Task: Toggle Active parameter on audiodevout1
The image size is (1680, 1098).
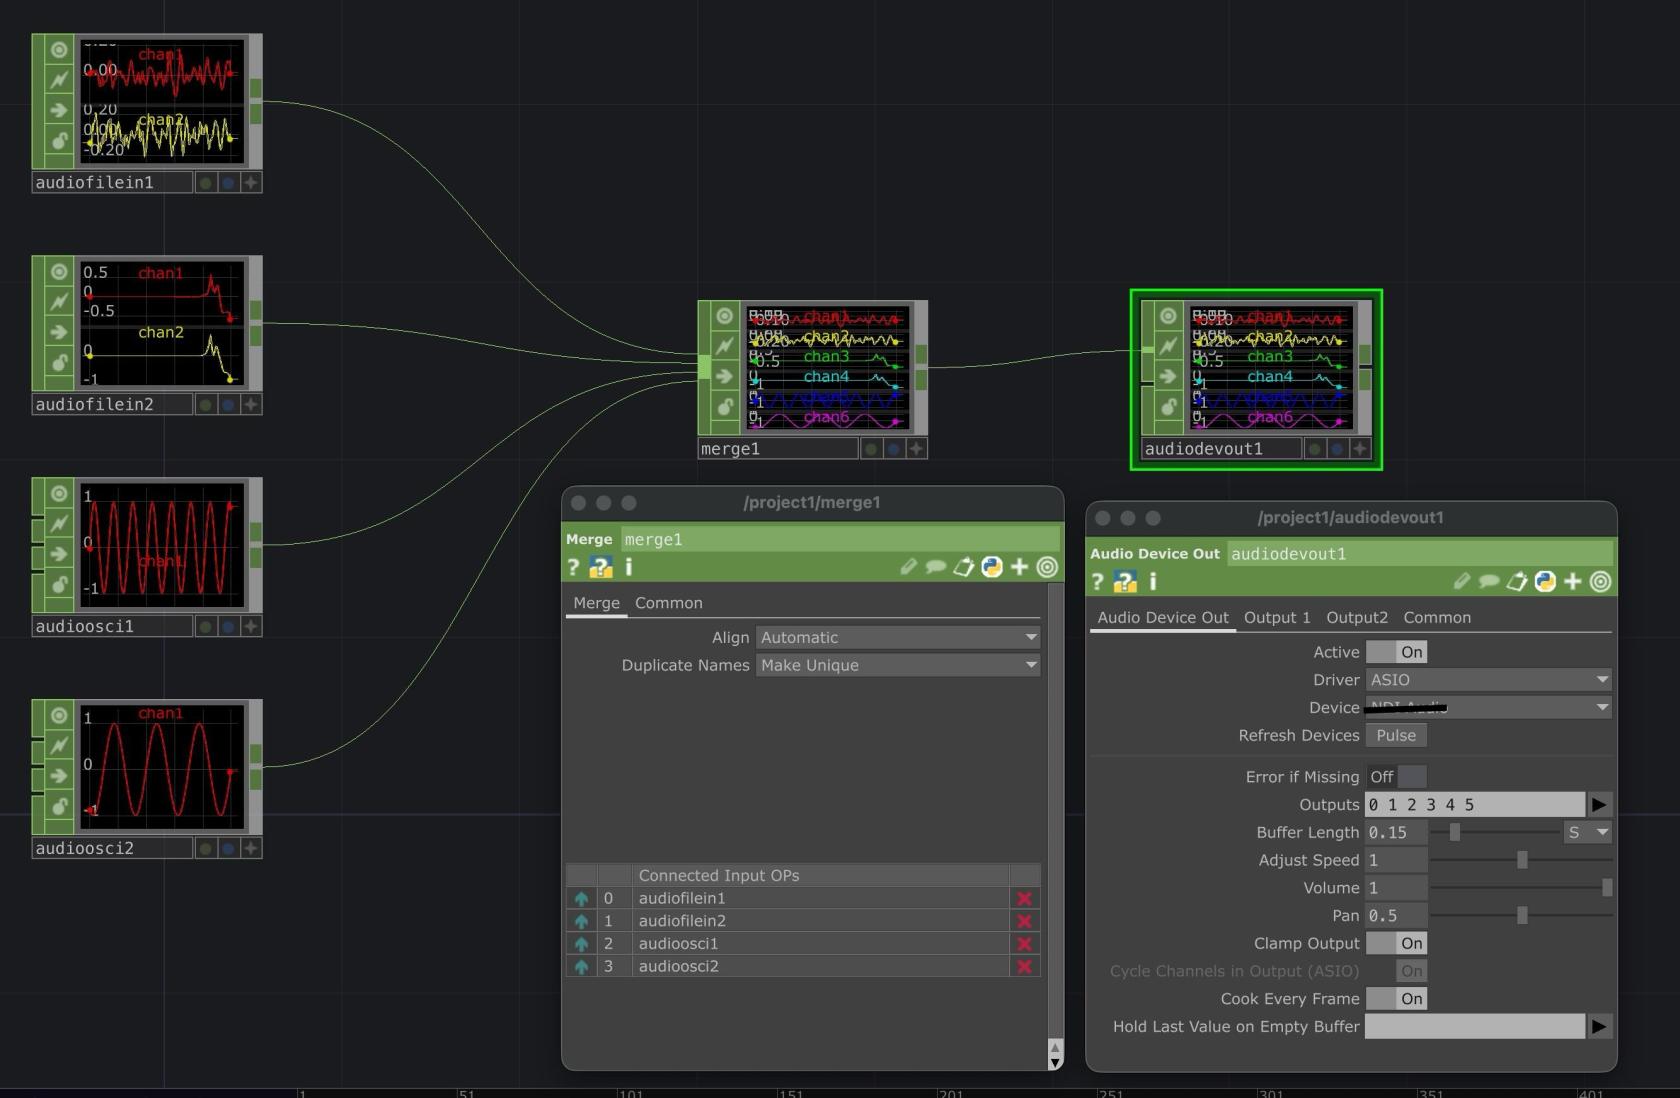Action: (1397, 652)
